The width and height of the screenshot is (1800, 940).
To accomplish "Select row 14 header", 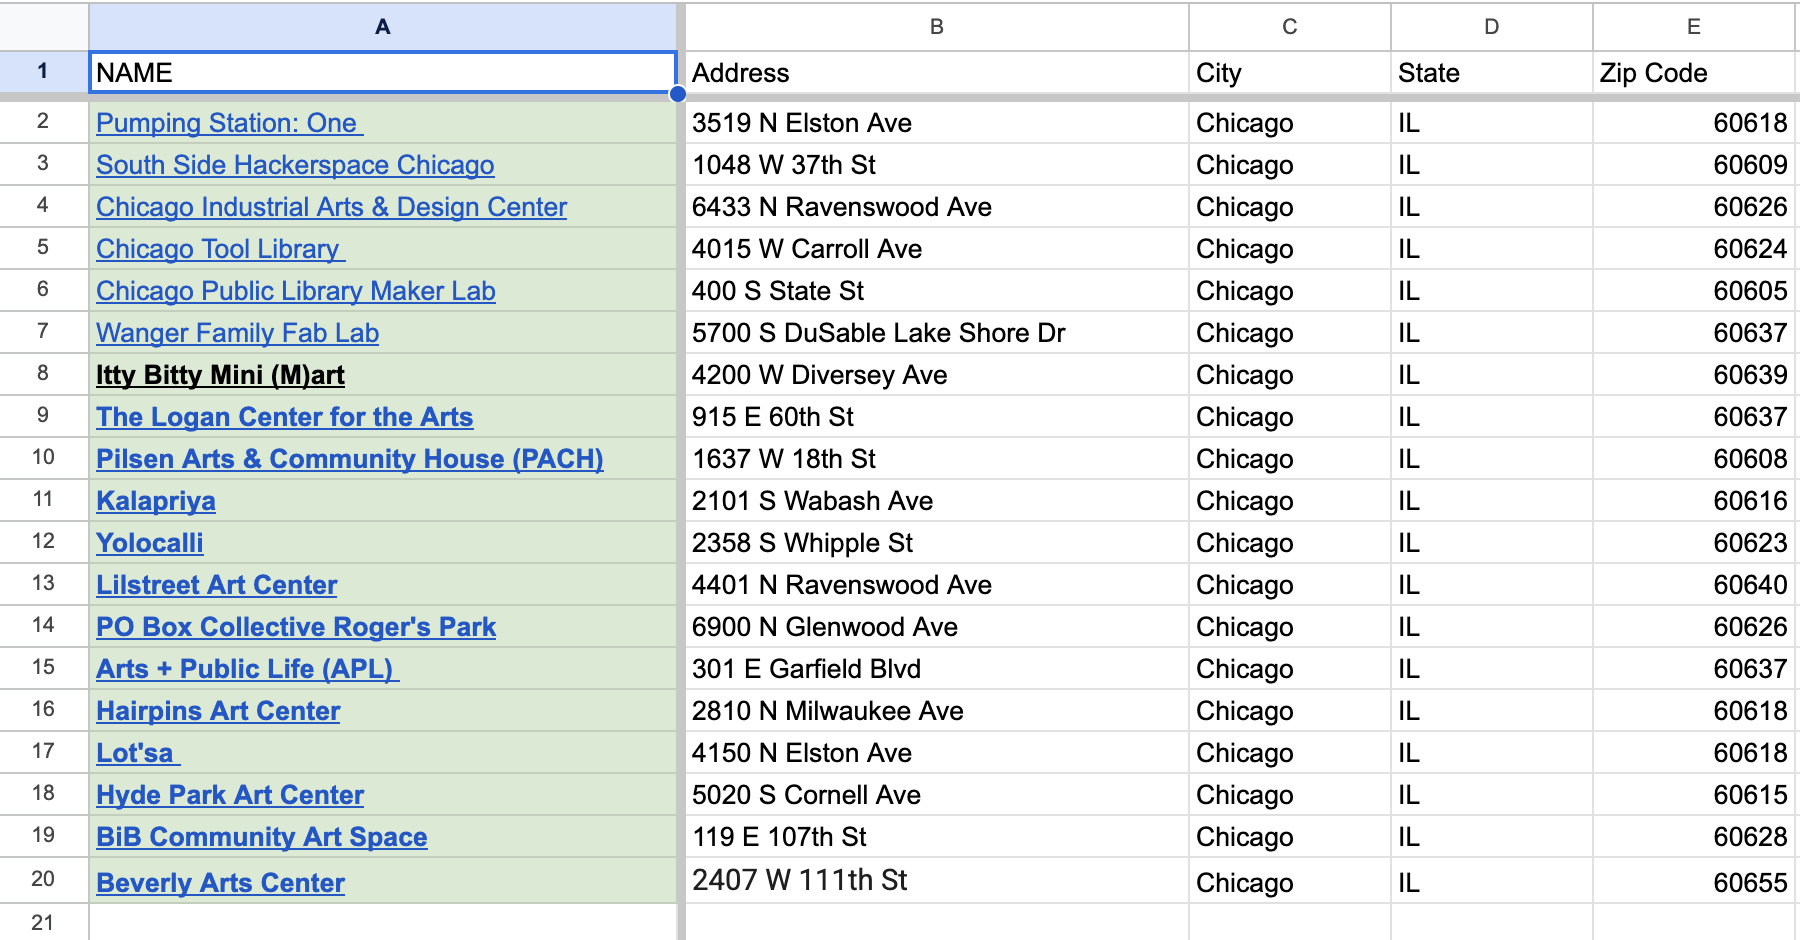I will click(x=43, y=626).
